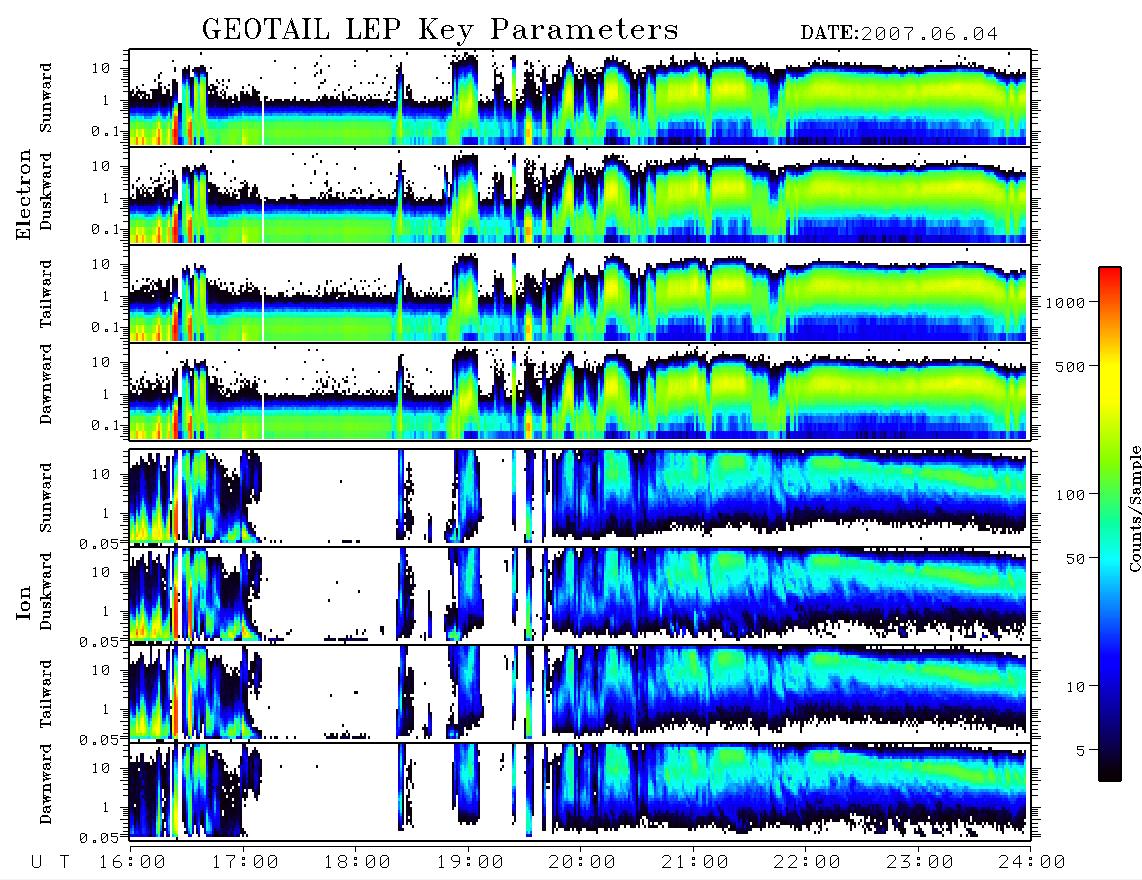Click the 500 colorbar tick value
This screenshot has width=1142, height=880.
[x=1071, y=367]
